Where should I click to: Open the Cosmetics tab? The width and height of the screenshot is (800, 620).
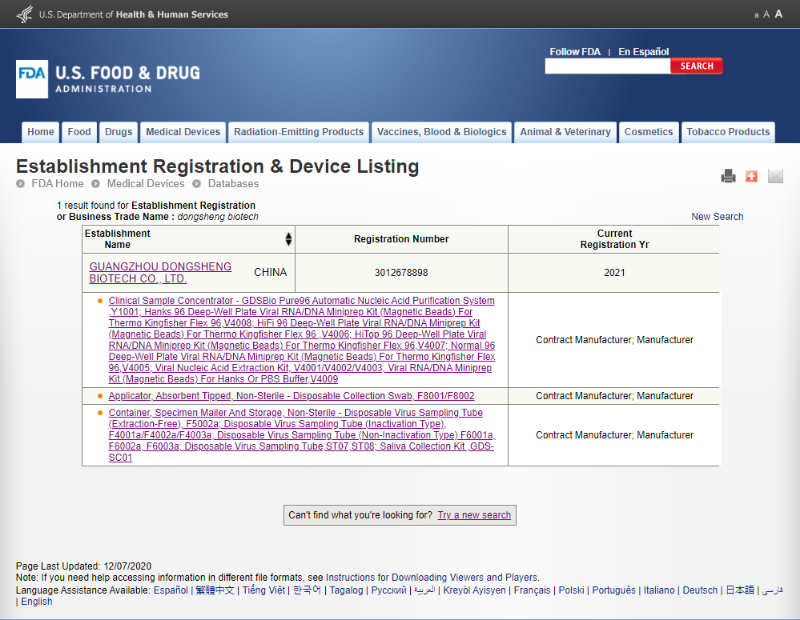tap(648, 132)
